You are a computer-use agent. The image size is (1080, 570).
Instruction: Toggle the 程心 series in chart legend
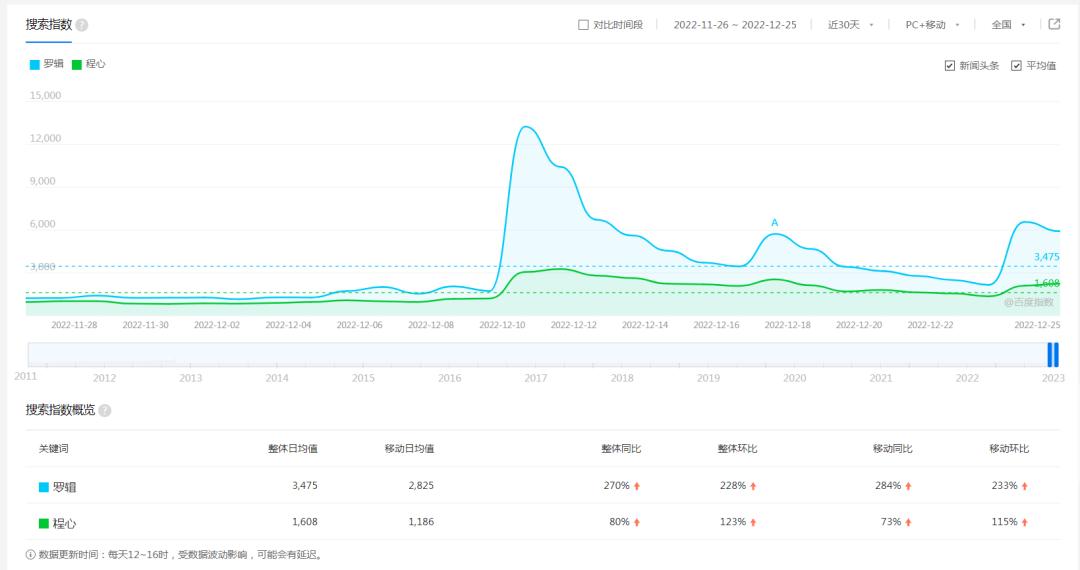pyautogui.click(x=89, y=64)
